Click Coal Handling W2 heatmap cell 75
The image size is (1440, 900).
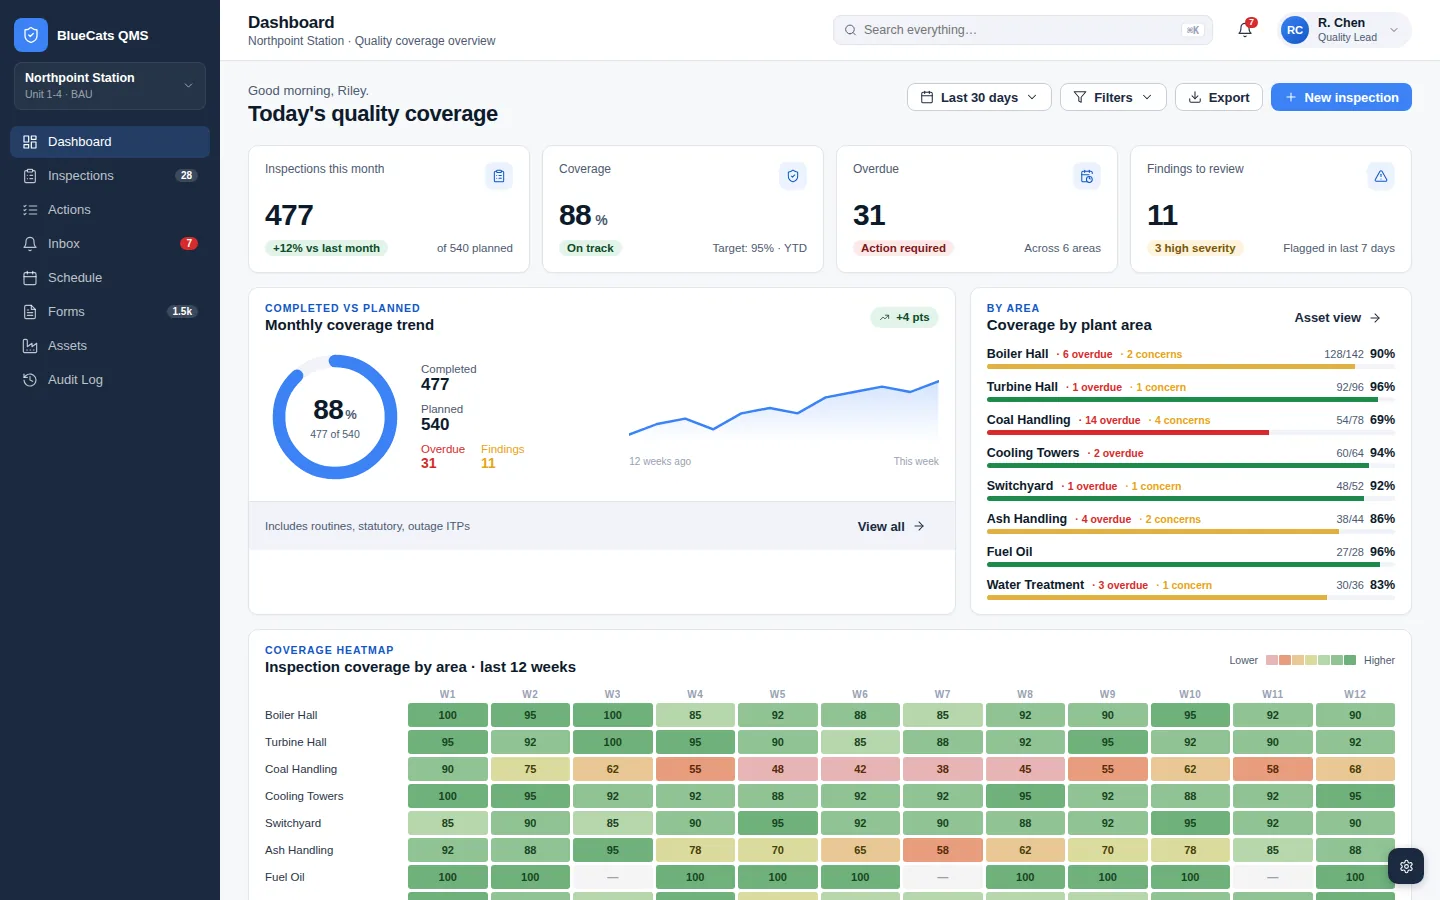click(x=530, y=769)
